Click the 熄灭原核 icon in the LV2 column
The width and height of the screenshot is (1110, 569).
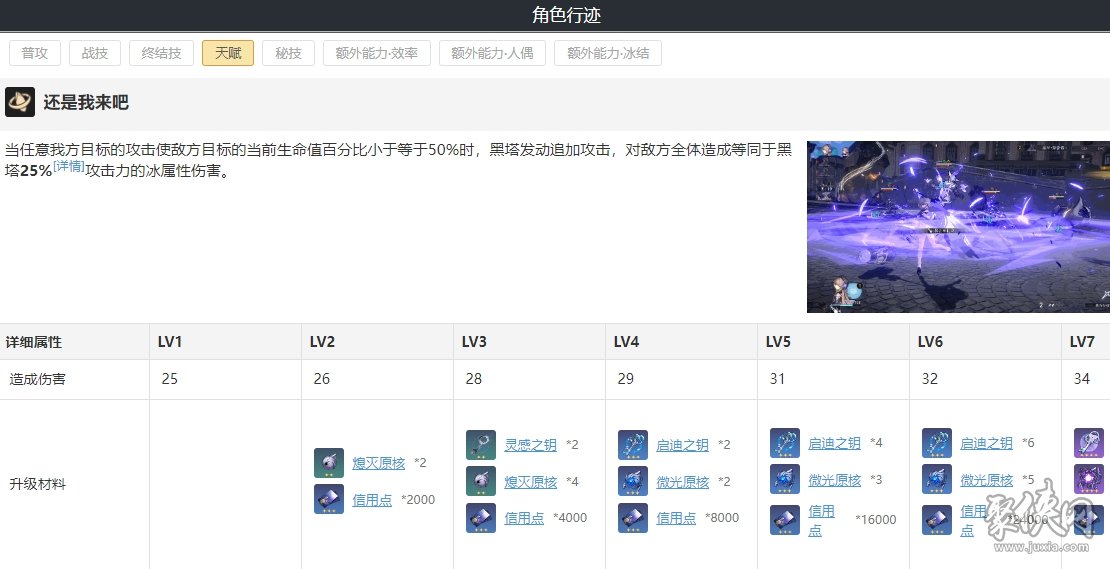point(329,463)
